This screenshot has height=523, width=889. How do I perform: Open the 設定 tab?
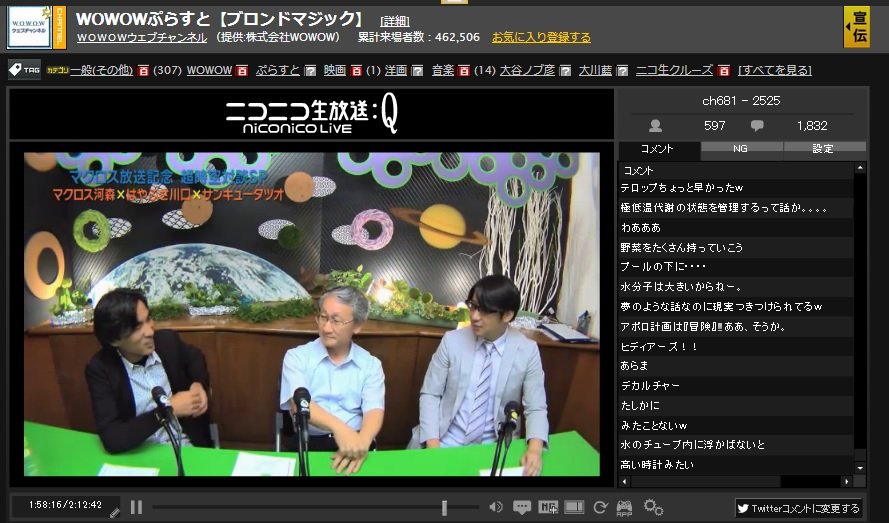click(824, 149)
